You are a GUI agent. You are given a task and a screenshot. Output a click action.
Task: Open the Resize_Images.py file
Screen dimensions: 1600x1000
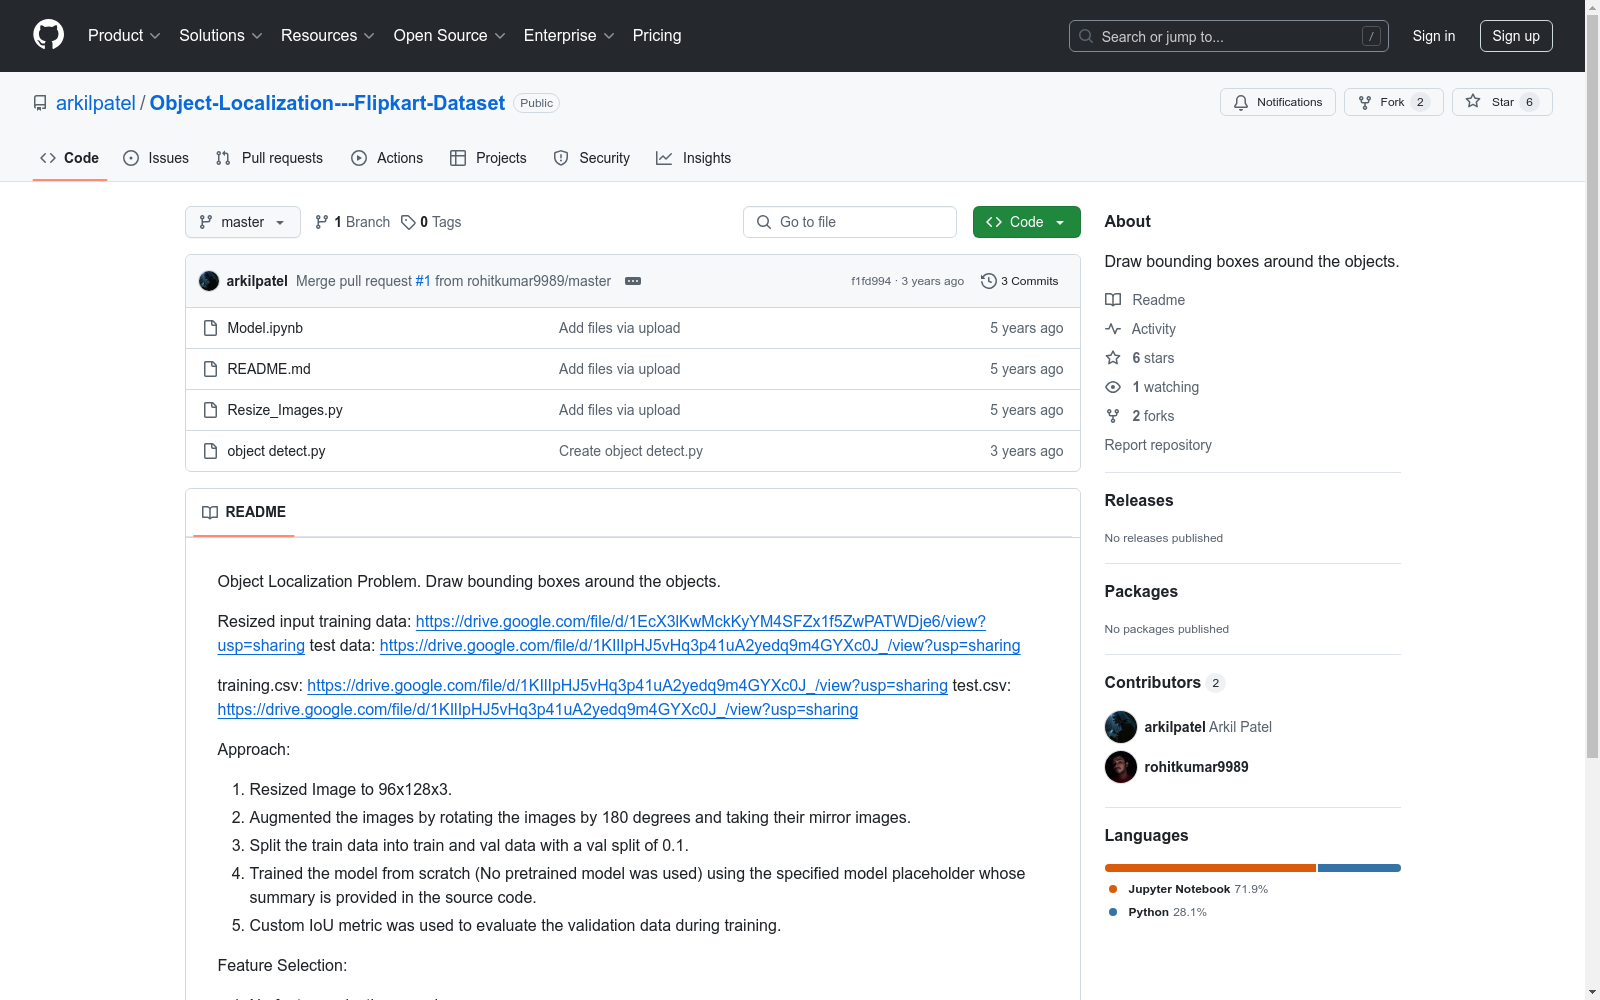coord(285,410)
